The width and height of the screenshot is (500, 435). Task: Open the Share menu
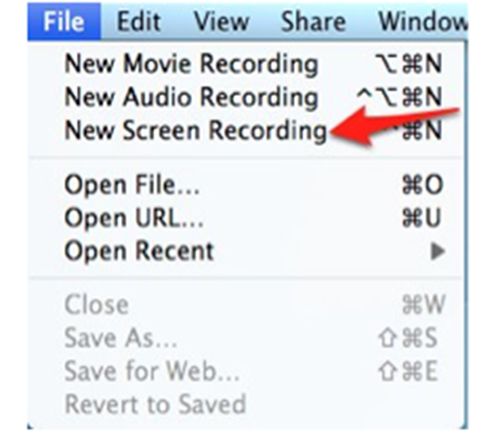[313, 22]
